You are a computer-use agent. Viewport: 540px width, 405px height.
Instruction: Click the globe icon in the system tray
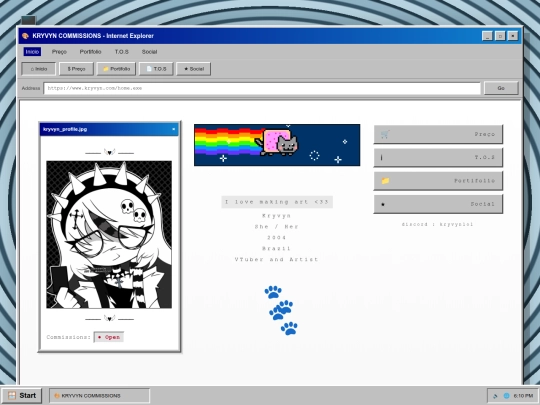click(x=506, y=396)
